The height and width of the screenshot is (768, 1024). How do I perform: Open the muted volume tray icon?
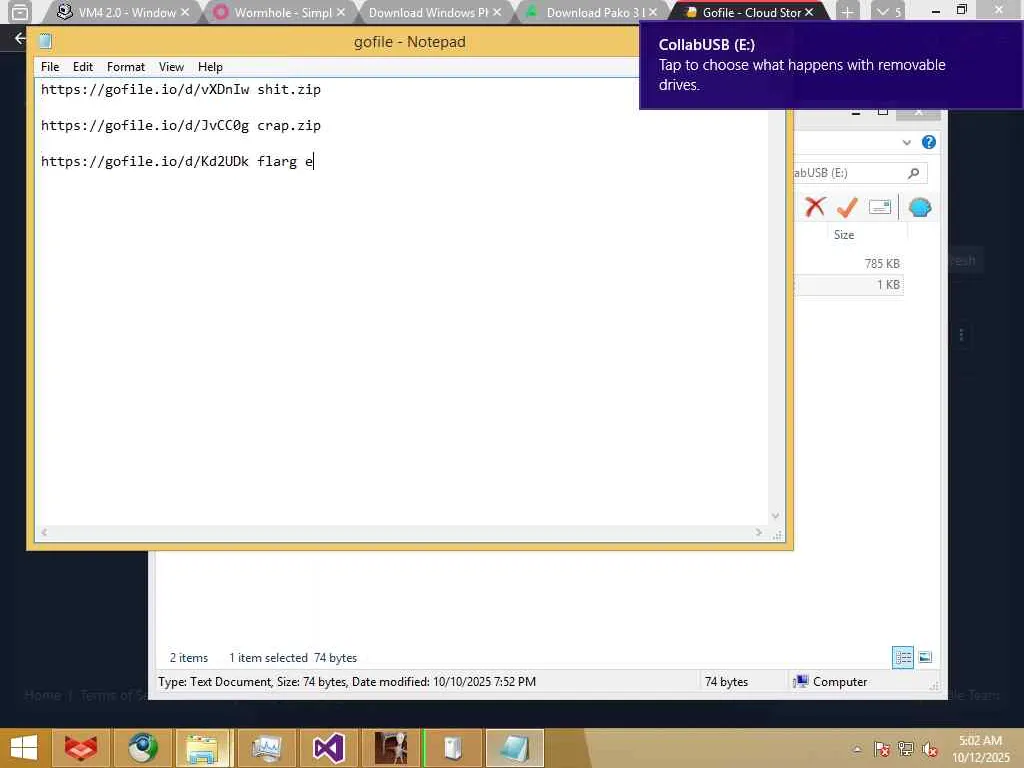pyautogui.click(x=929, y=749)
